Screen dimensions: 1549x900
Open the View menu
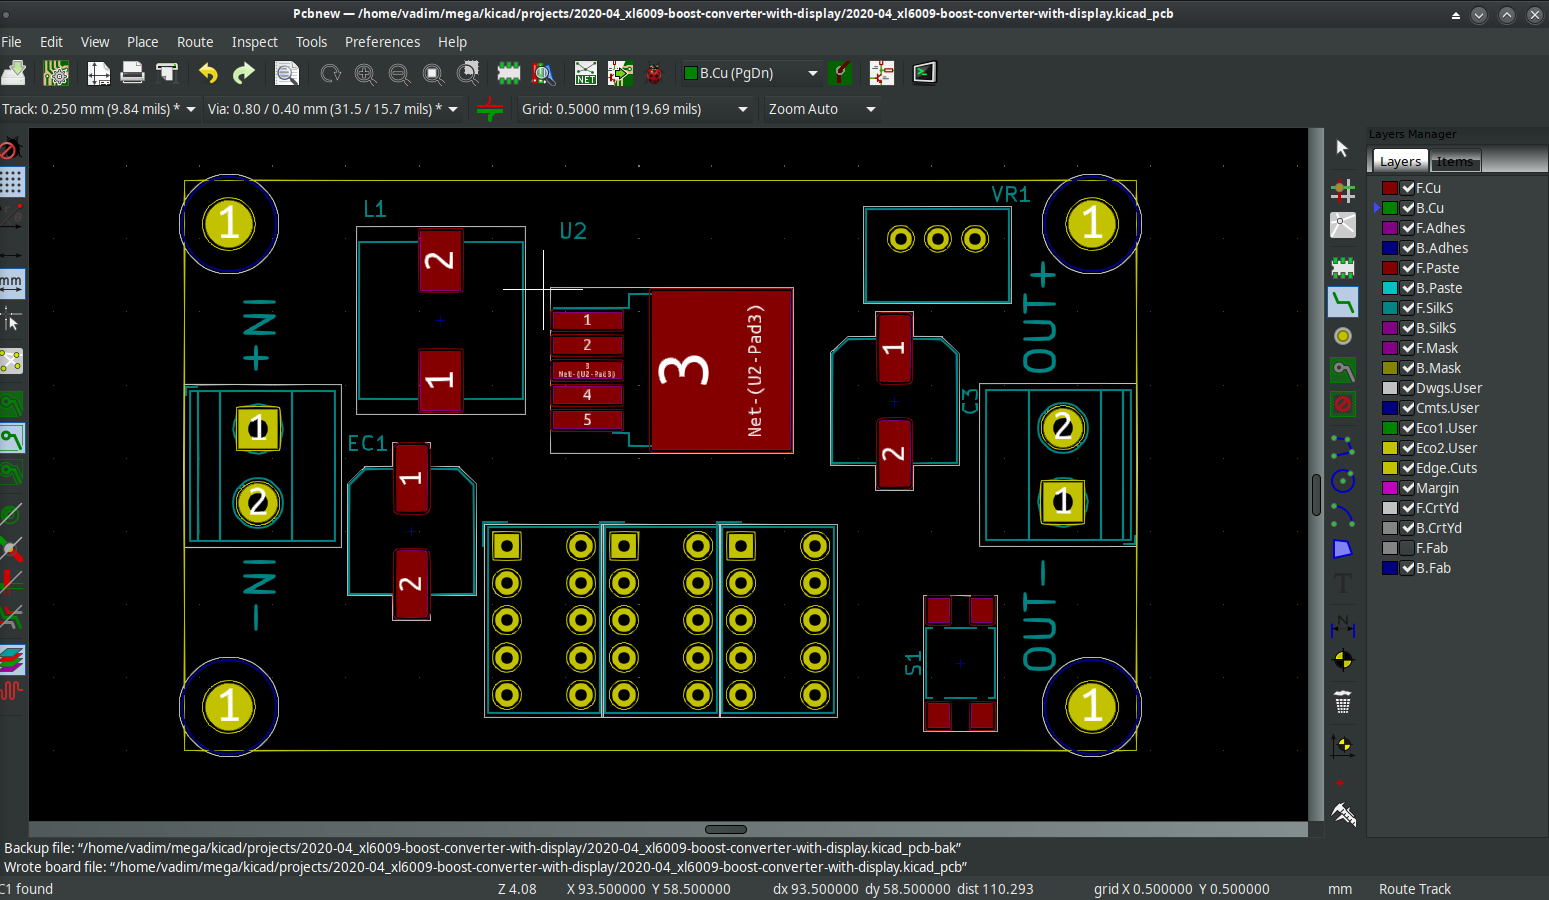click(95, 42)
